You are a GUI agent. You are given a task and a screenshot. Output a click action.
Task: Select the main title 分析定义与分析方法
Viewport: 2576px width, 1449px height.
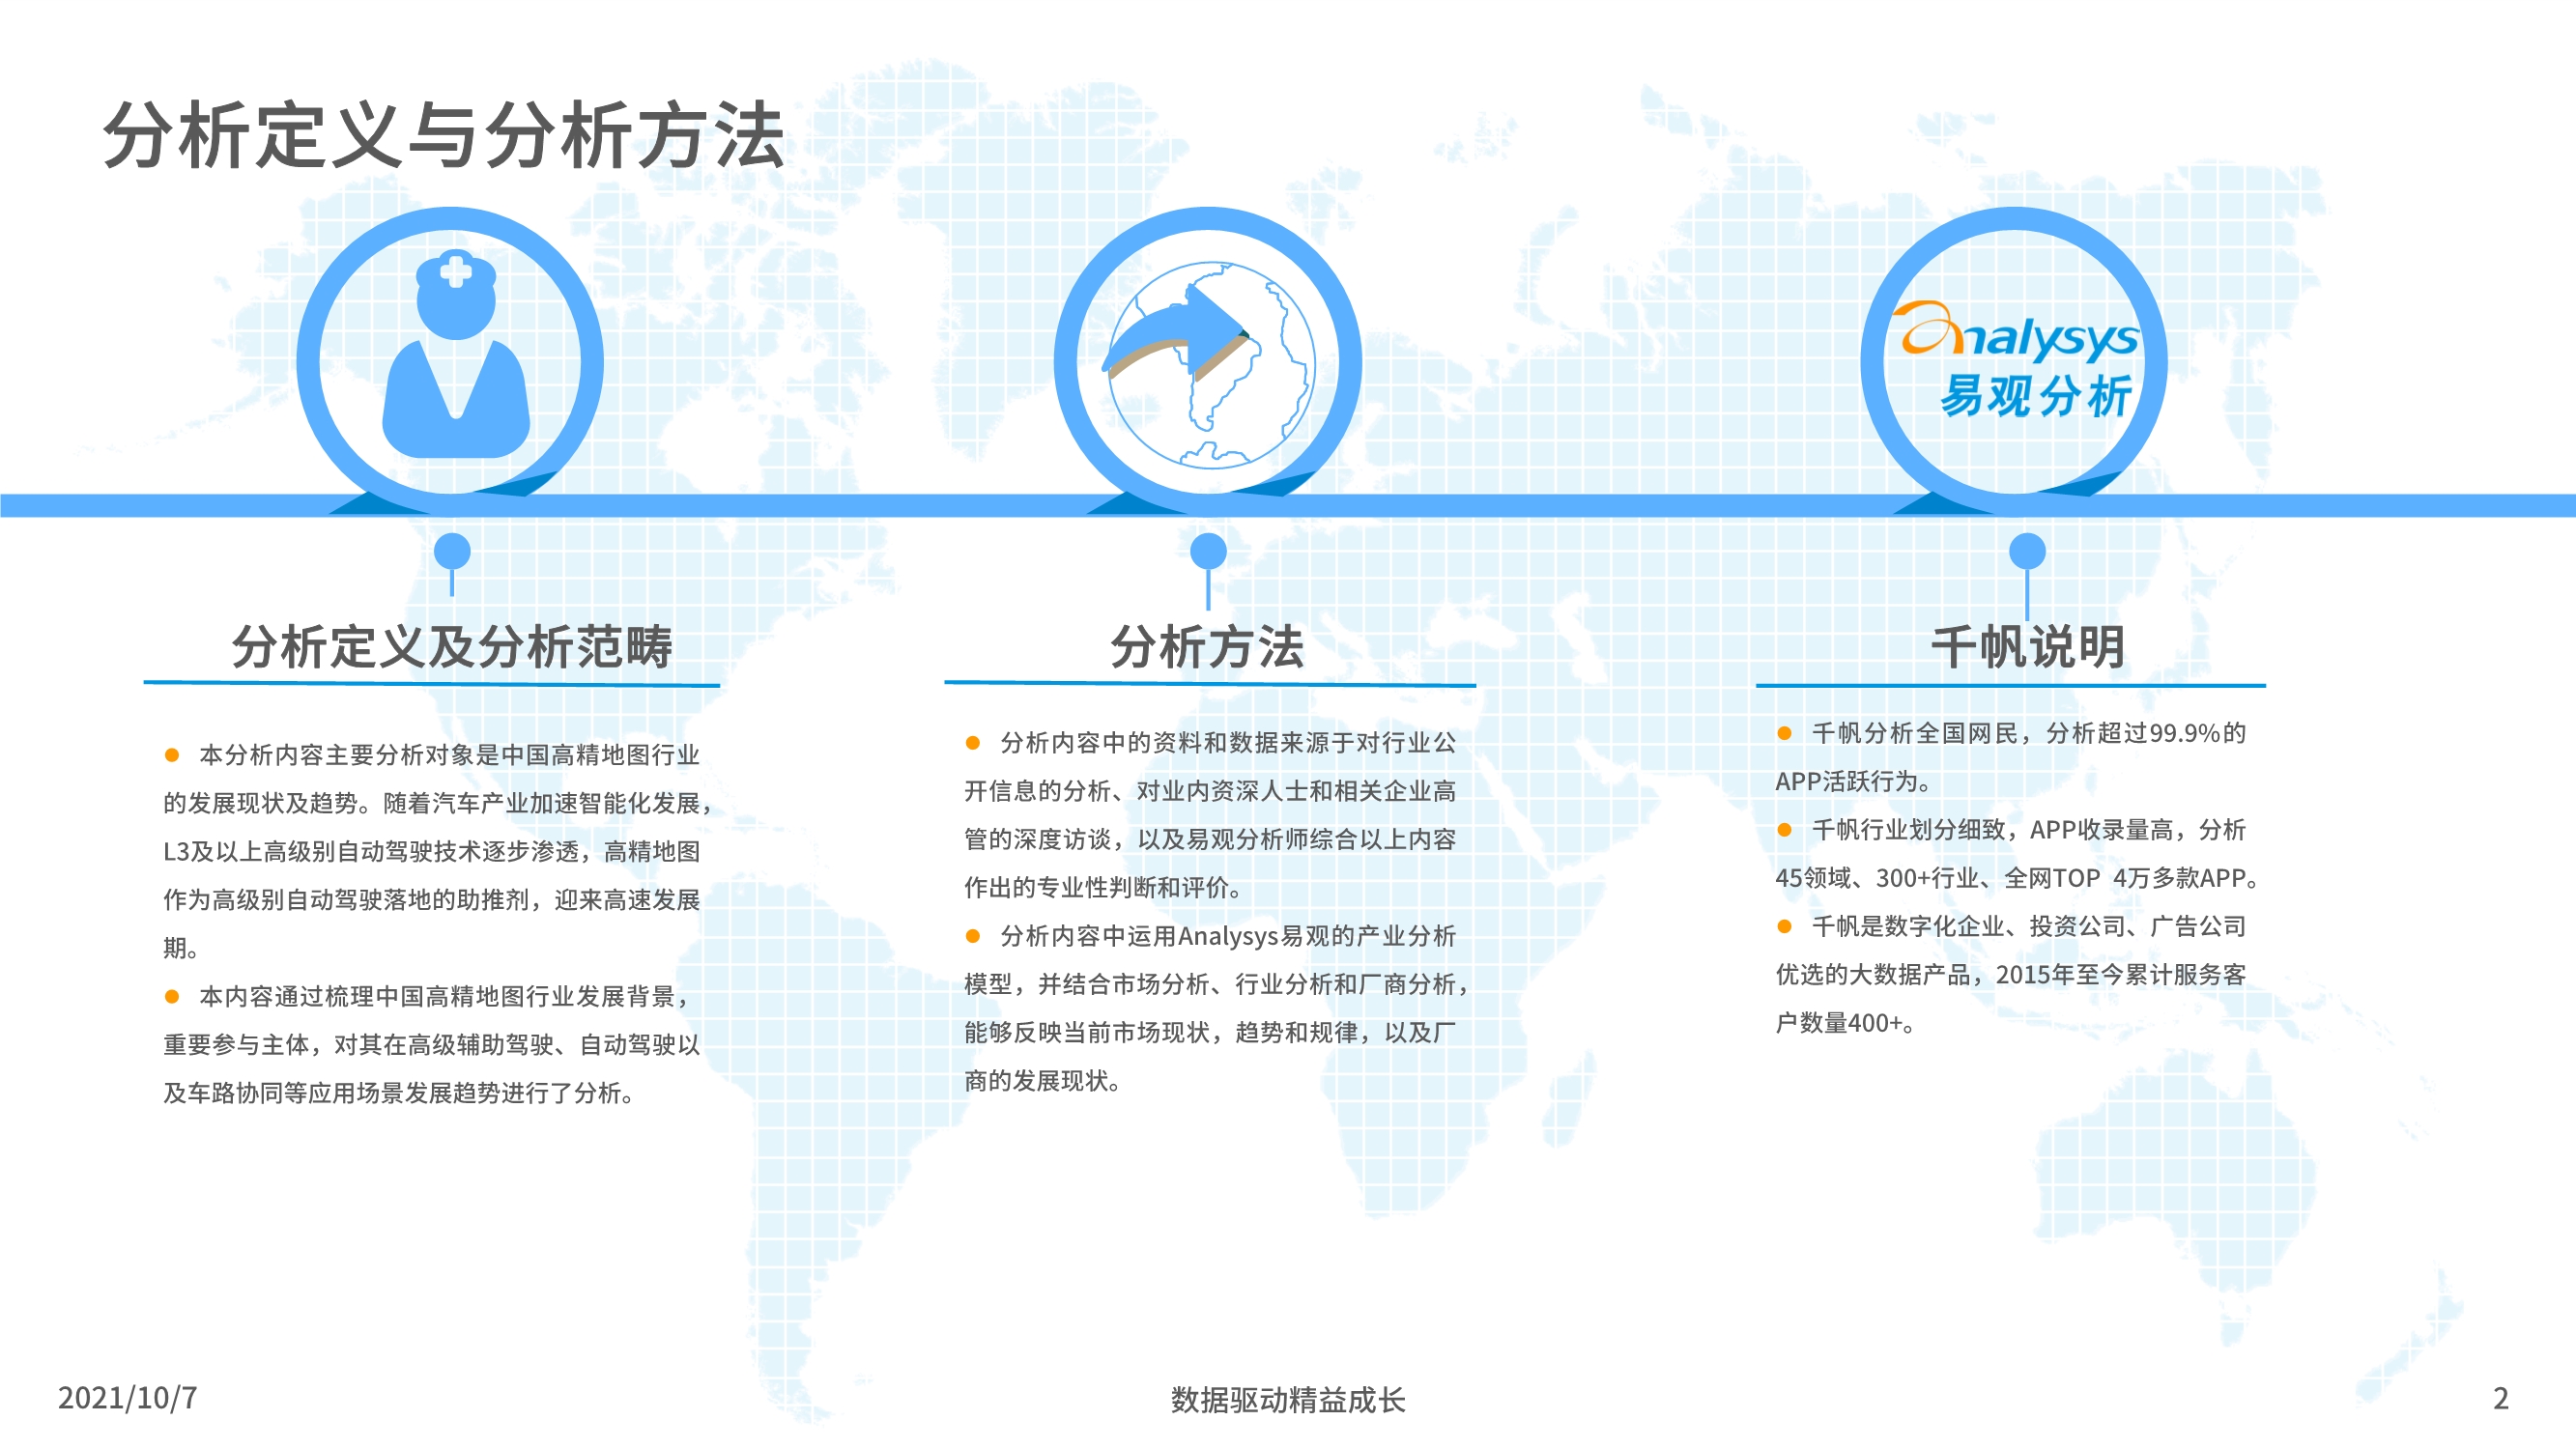click(x=443, y=135)
